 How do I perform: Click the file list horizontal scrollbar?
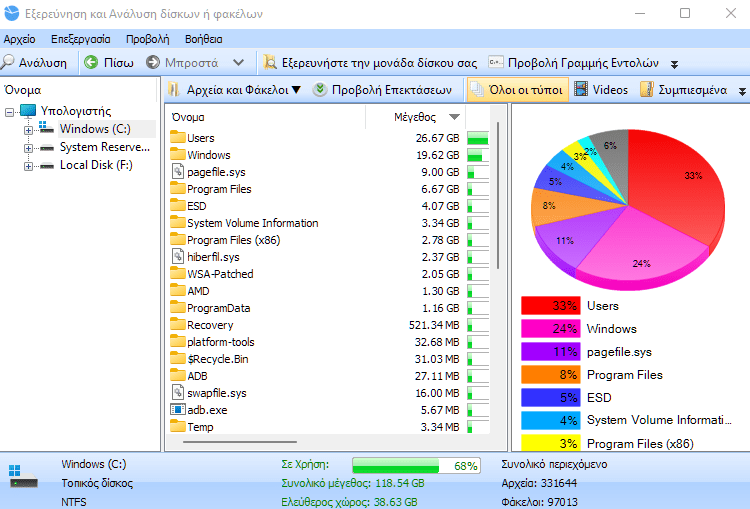tap(240, 442)
